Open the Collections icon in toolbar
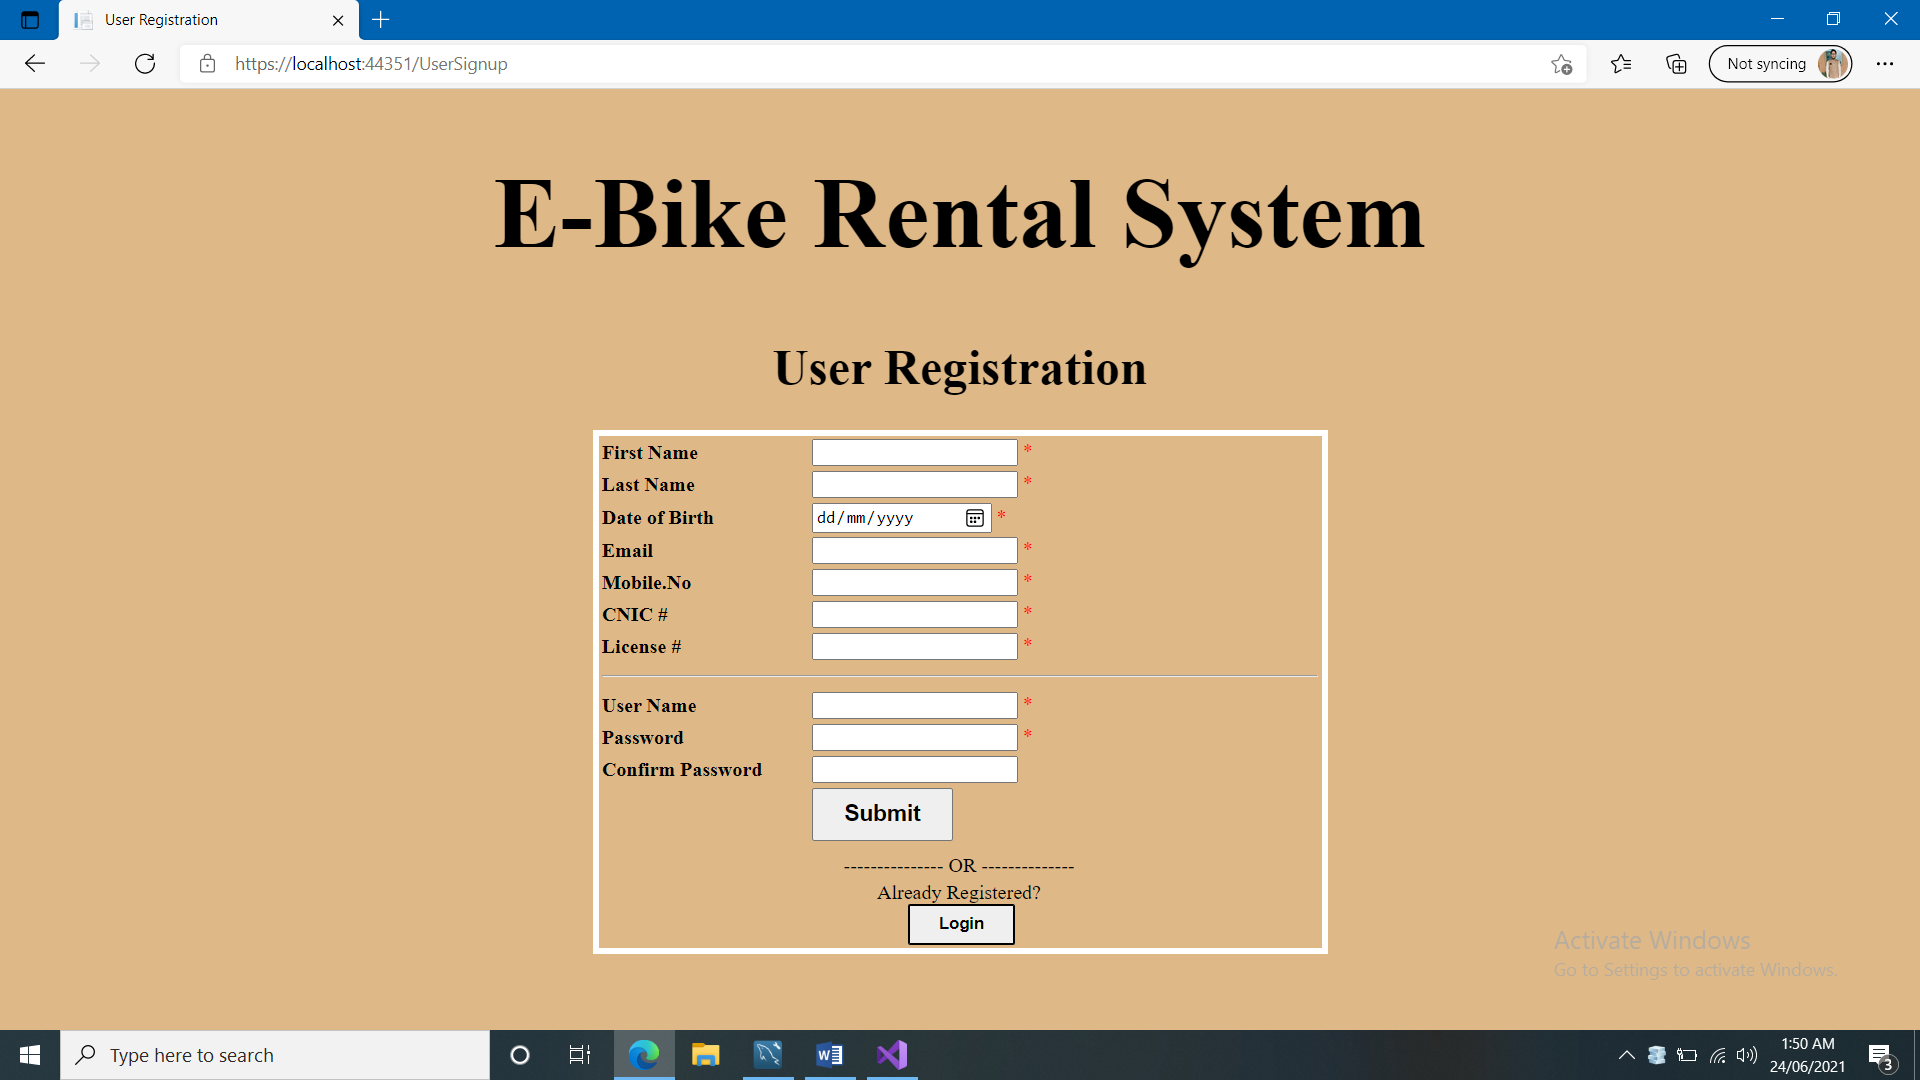1920x1080 pixels. point(1676,63)
